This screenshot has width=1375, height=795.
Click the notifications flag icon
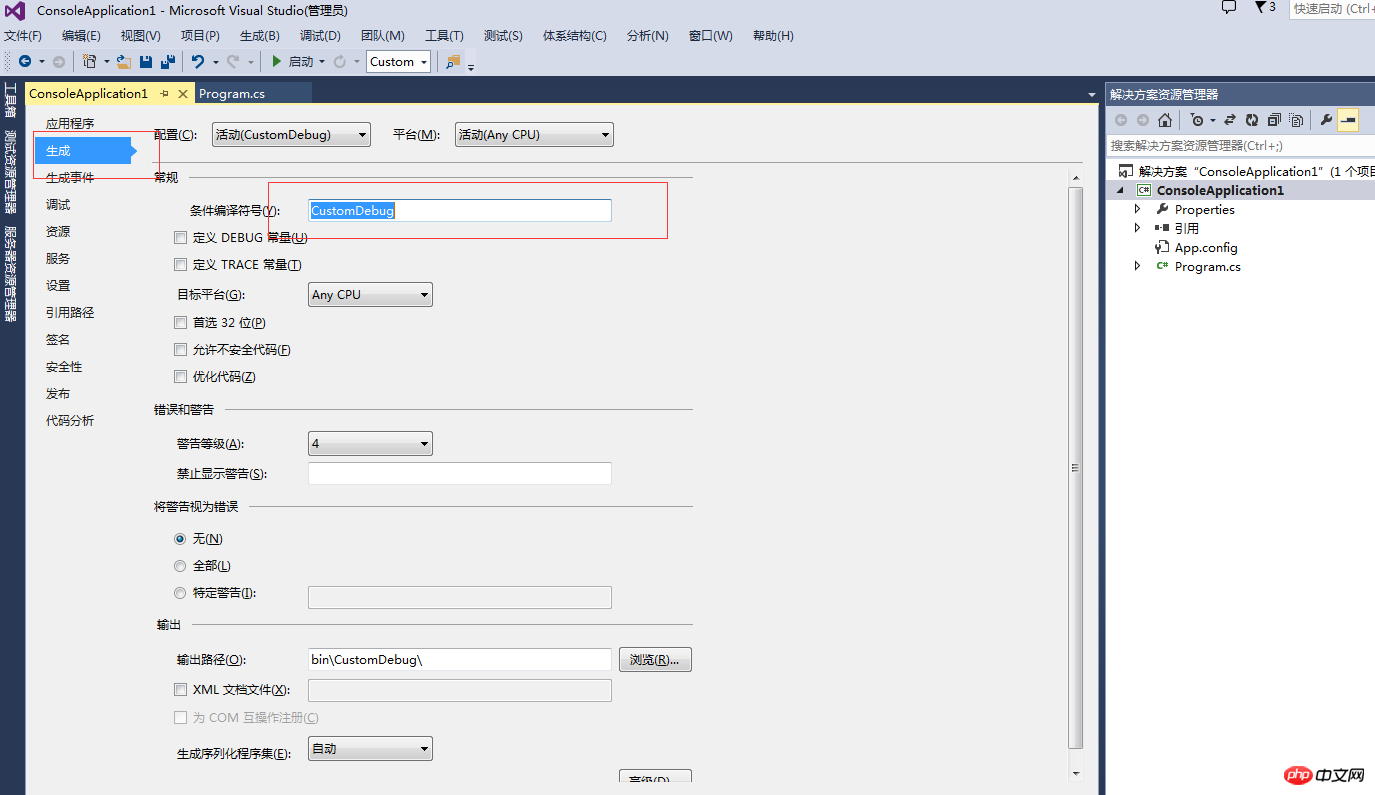tap(1260, 7)
